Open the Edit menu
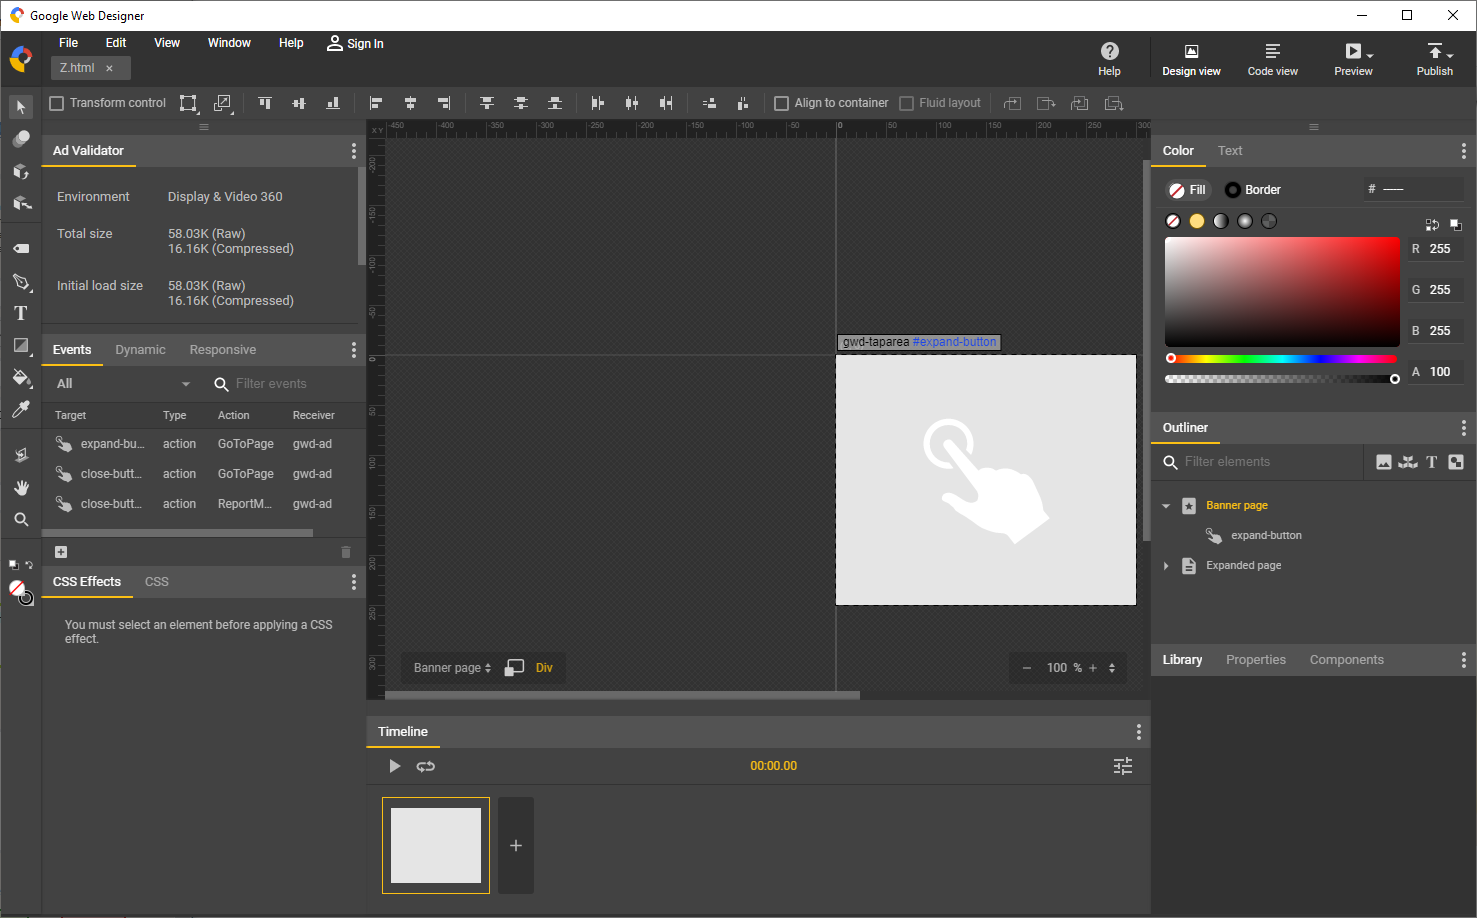Viewport: 1477px width, 918px height. click(x=116, y=43)
